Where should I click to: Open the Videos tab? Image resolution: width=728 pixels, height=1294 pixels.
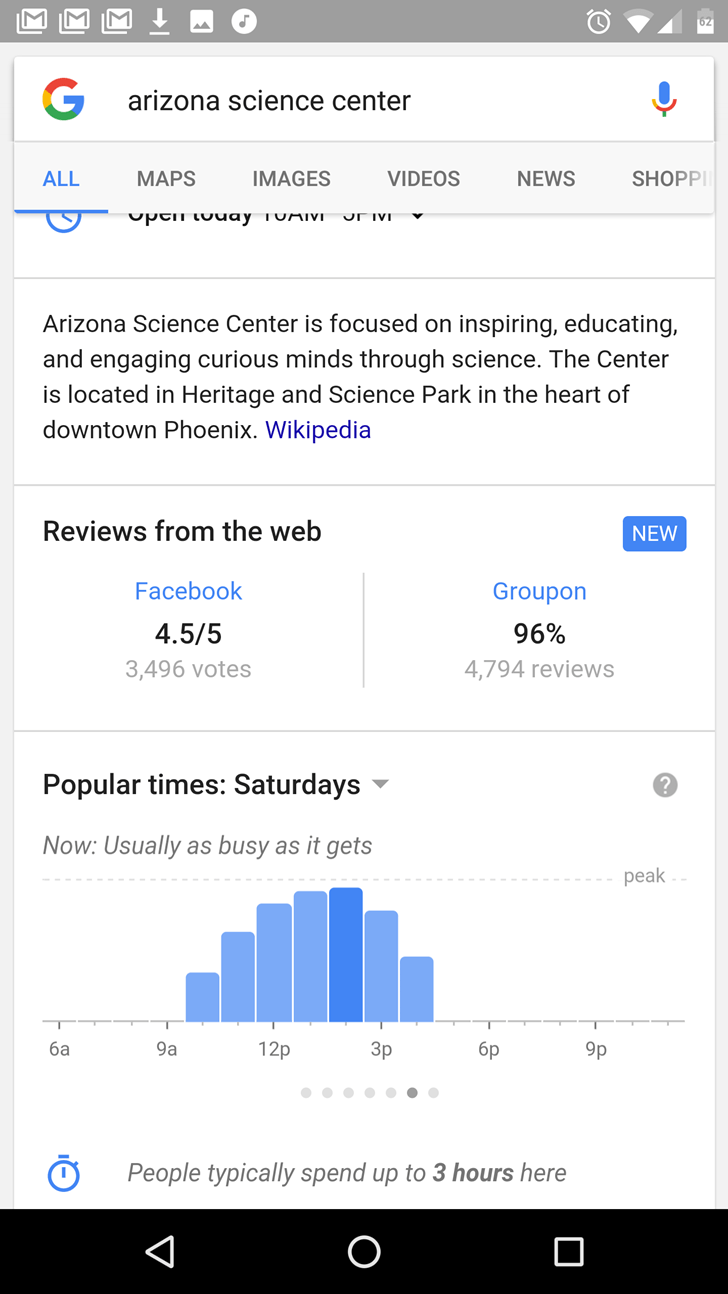click(x=423, y=179)
